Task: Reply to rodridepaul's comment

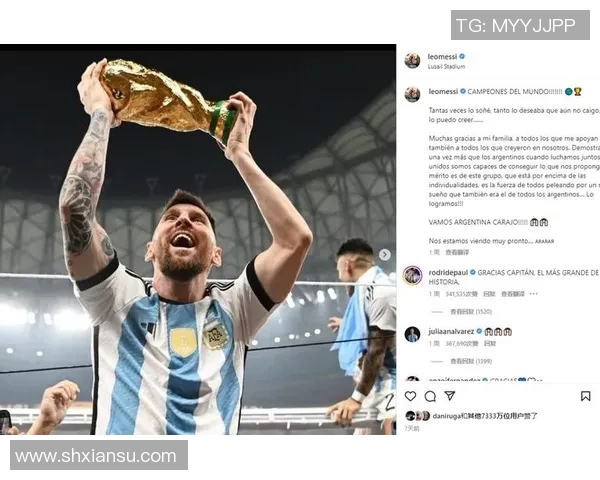Action: tap(489, 294)
